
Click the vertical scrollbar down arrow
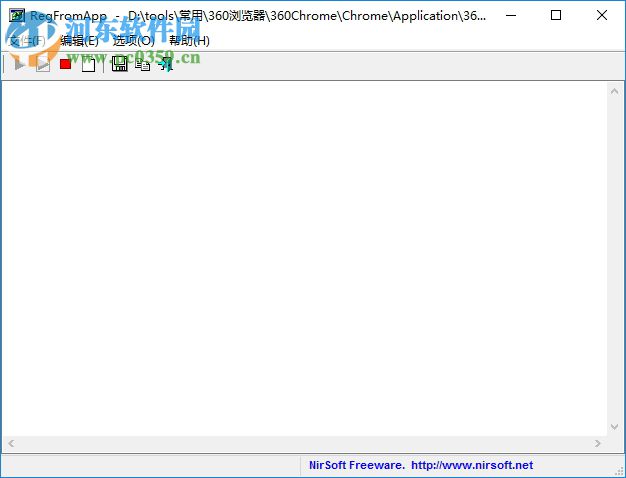click(614, 427)
